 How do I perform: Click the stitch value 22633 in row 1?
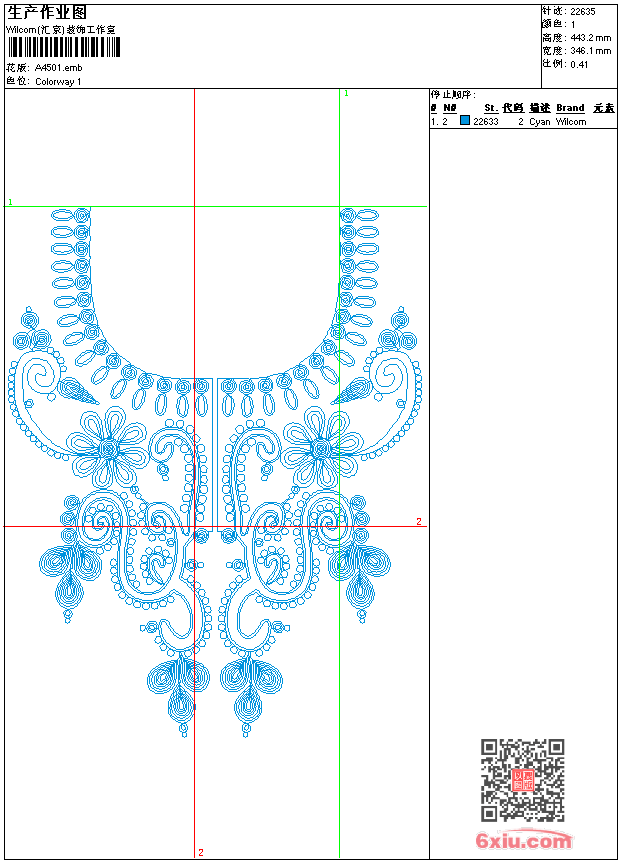486,122
